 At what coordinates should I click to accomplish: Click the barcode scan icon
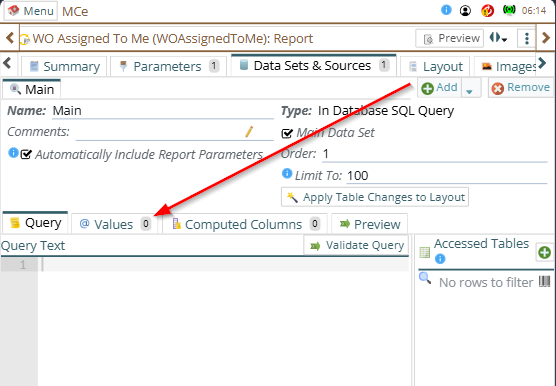pos(544,282)
